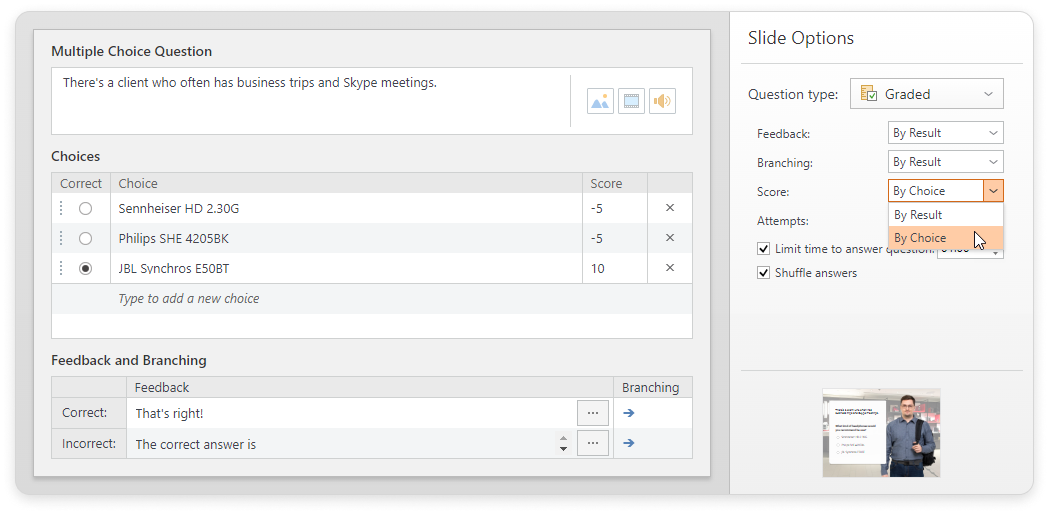Mark Sennheiser HD 2.30G as correct
Image resolution: width=1049 pixels, height=514 pixels.
click(85, 209)
